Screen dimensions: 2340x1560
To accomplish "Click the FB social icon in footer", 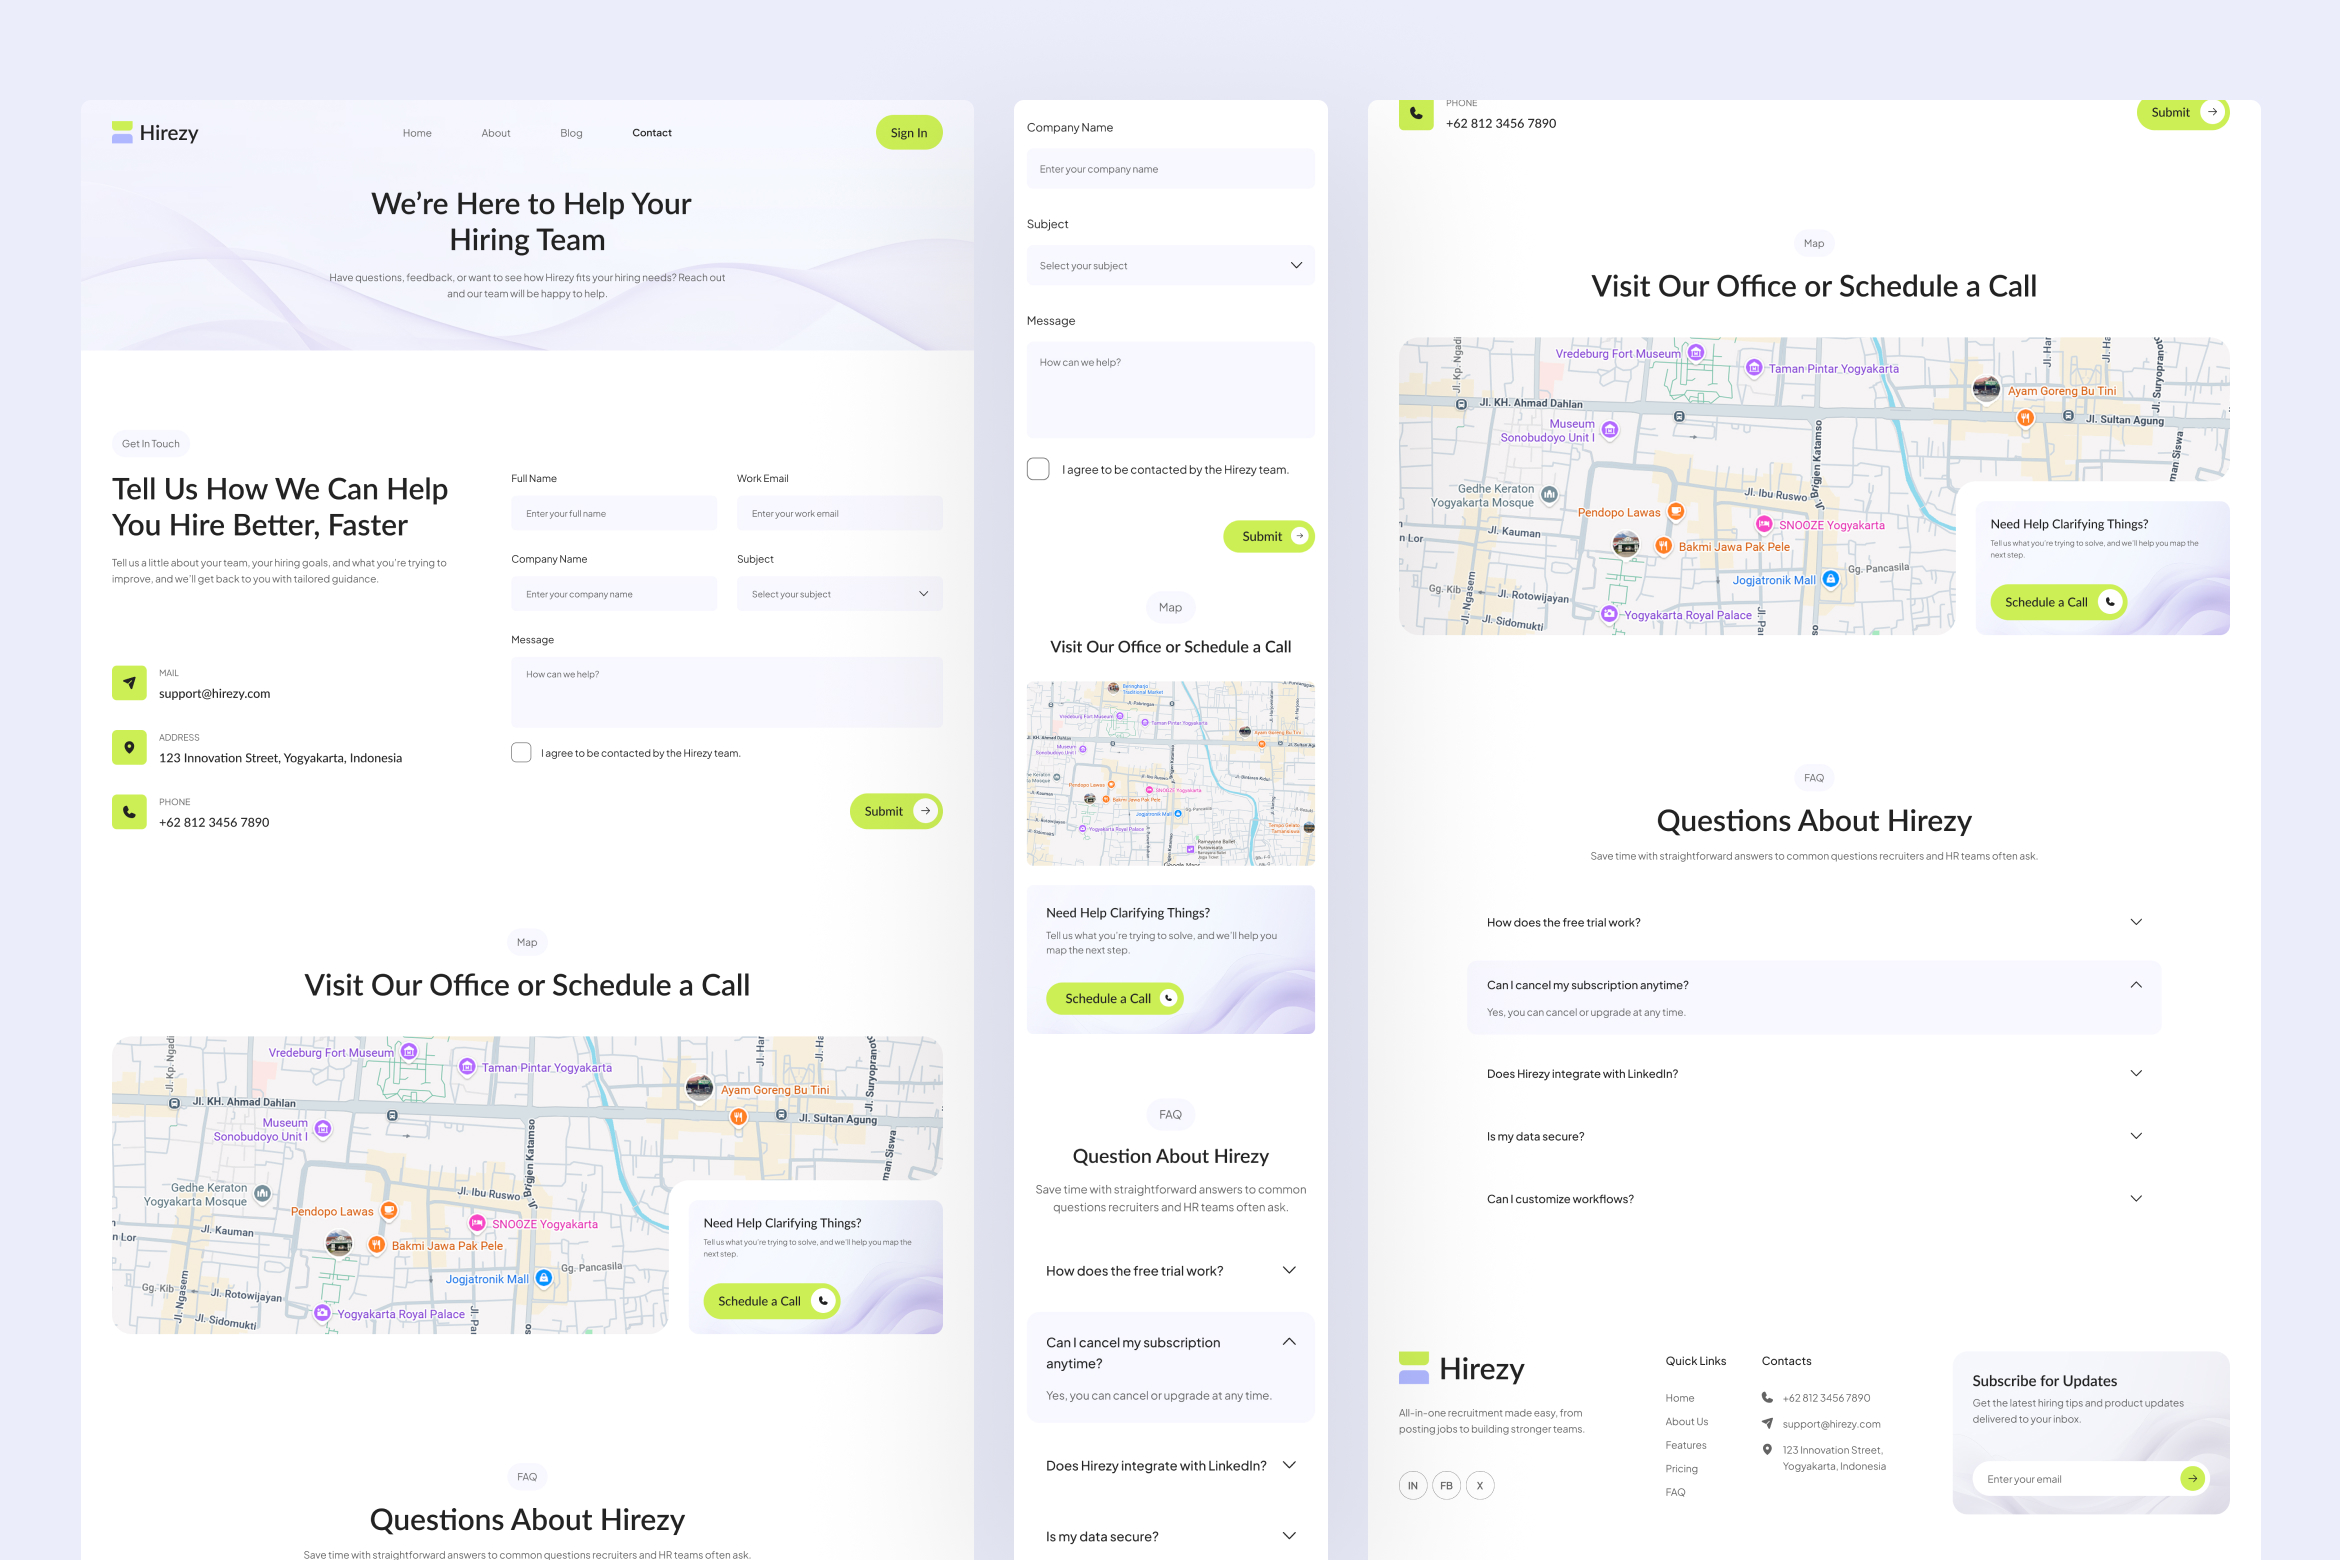I will tap(1446, 1485).
